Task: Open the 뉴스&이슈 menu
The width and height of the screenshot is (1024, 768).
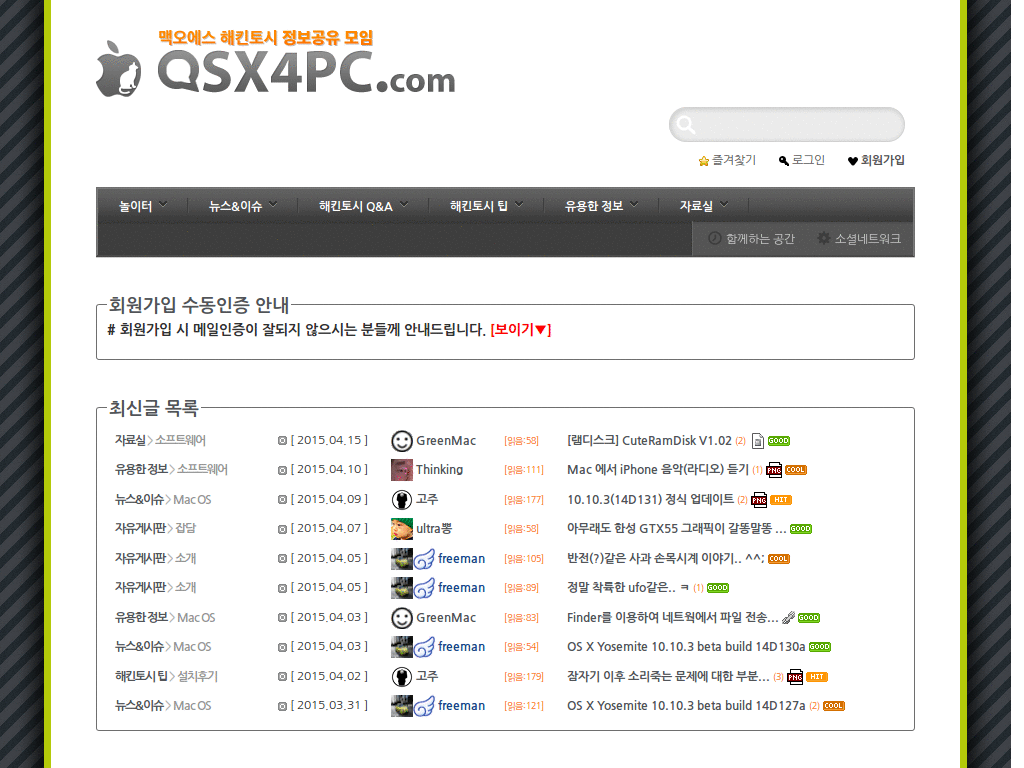Action: pos(235,206)
